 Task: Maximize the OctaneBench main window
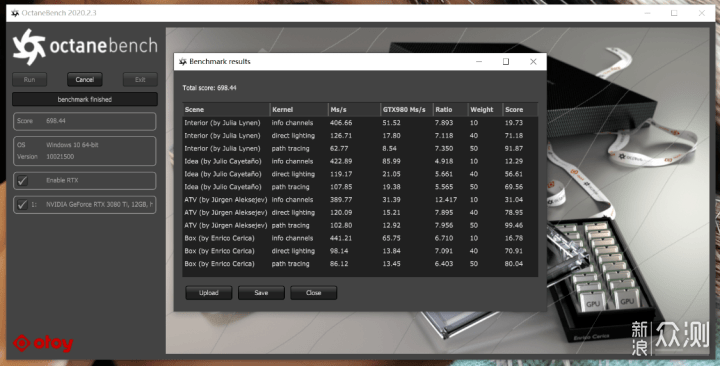[x=674, y=13]
